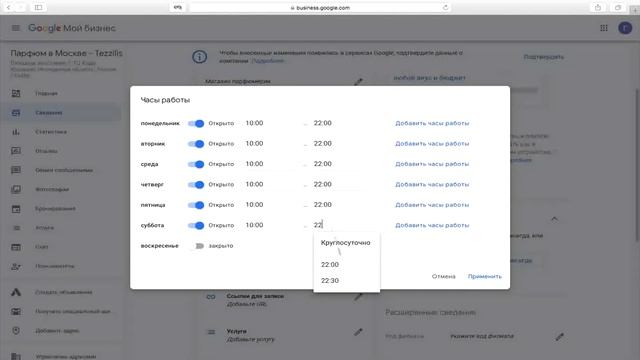Show all browser tabs overview

pos(618,7)
